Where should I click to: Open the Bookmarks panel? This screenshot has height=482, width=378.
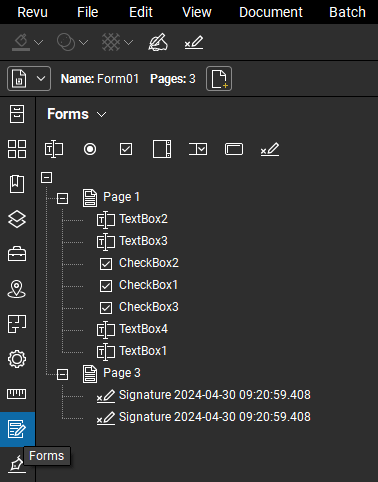pyautogui.click(x=17, y=184)
